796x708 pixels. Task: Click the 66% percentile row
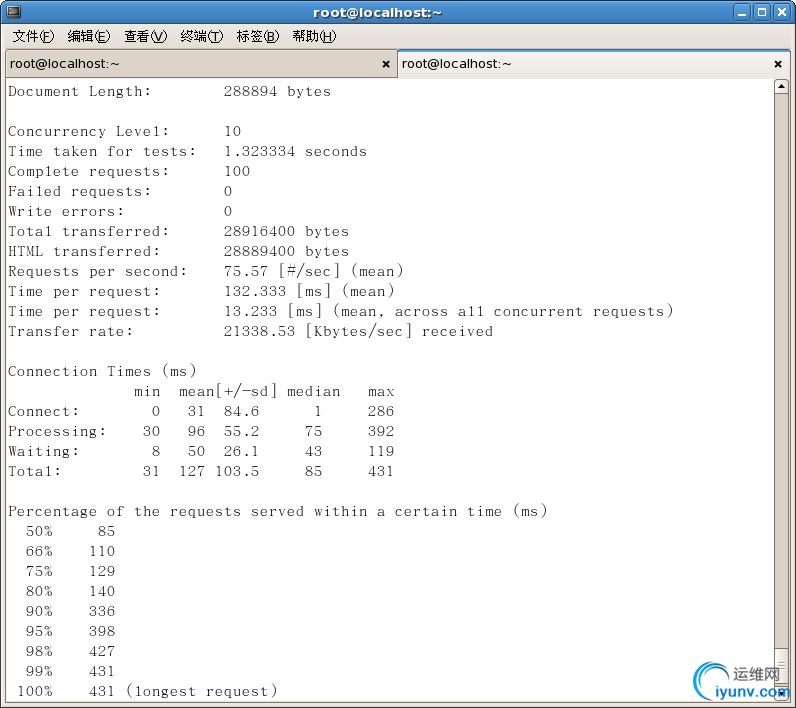click(x=71, y=551)
